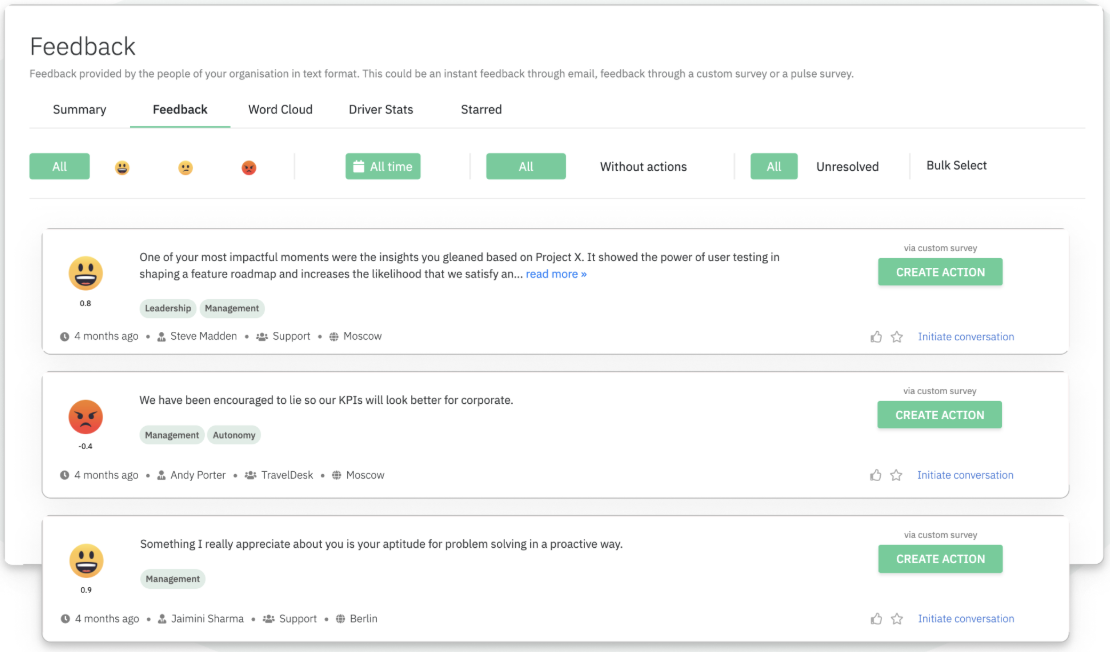Open the Driver Stats tab

click(x=380, y=110)
